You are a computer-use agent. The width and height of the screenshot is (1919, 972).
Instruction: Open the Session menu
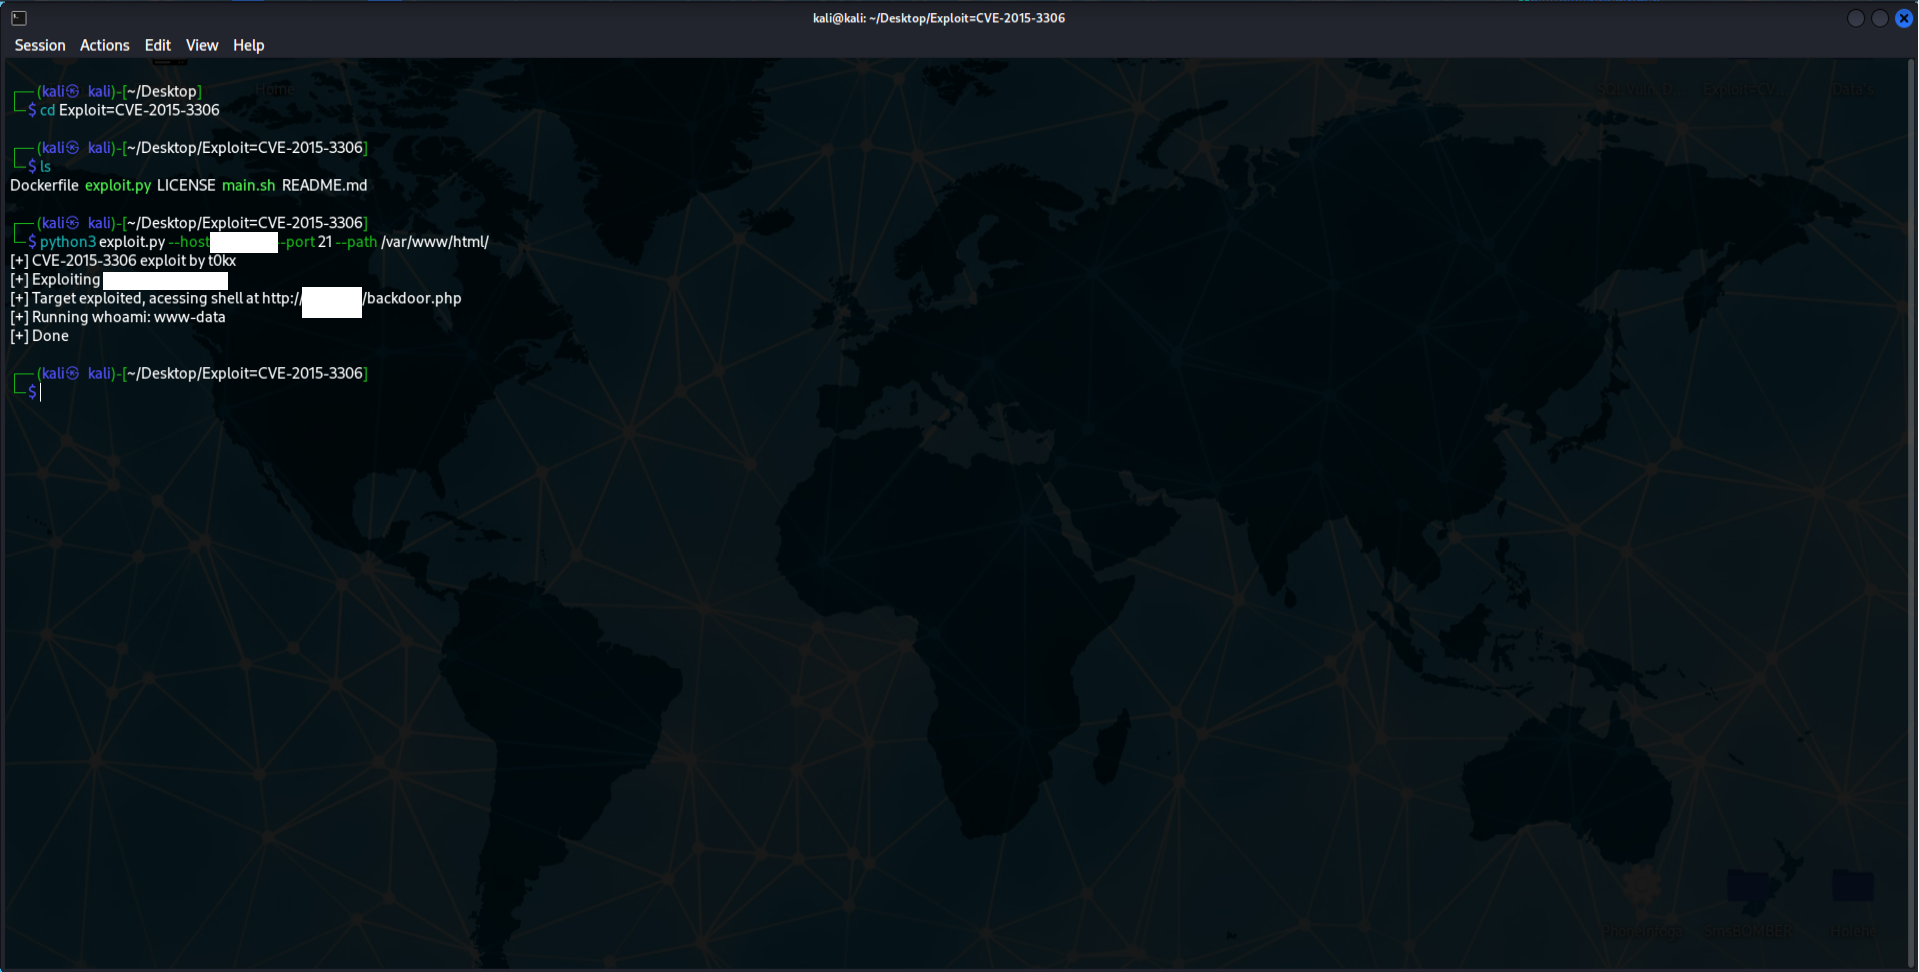point(40,45)
